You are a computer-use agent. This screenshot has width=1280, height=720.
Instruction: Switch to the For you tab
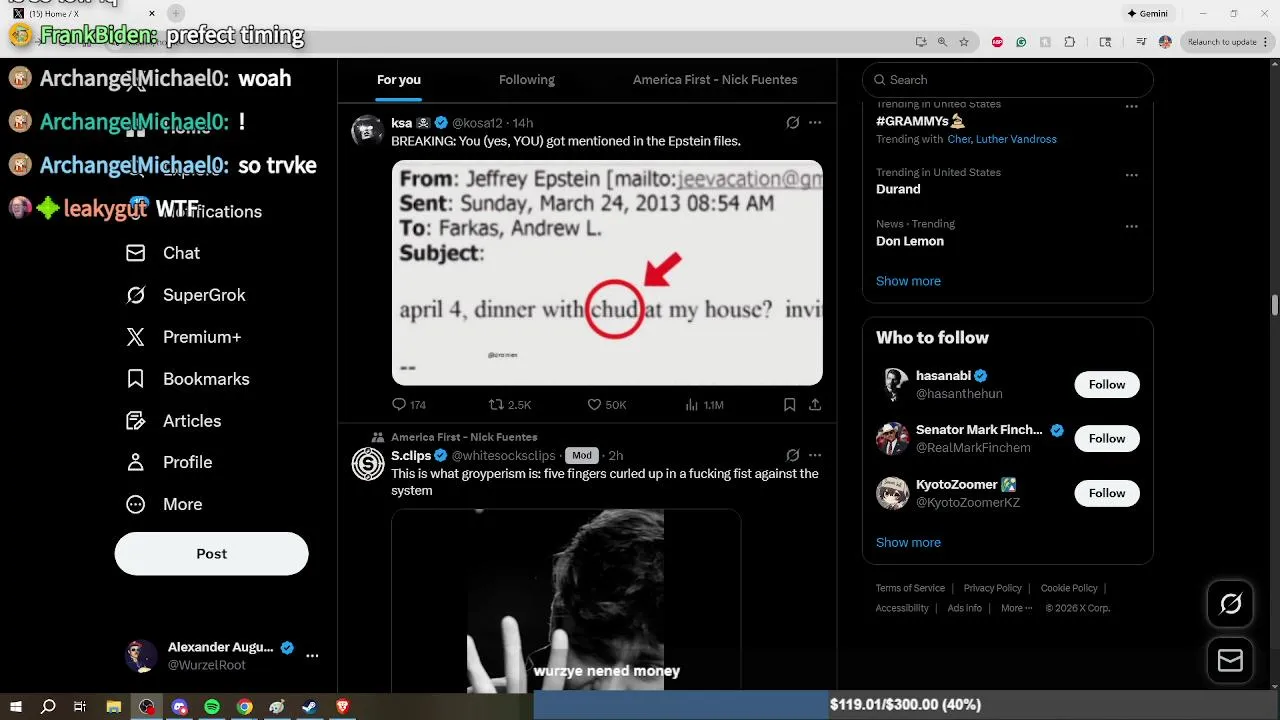398,80
